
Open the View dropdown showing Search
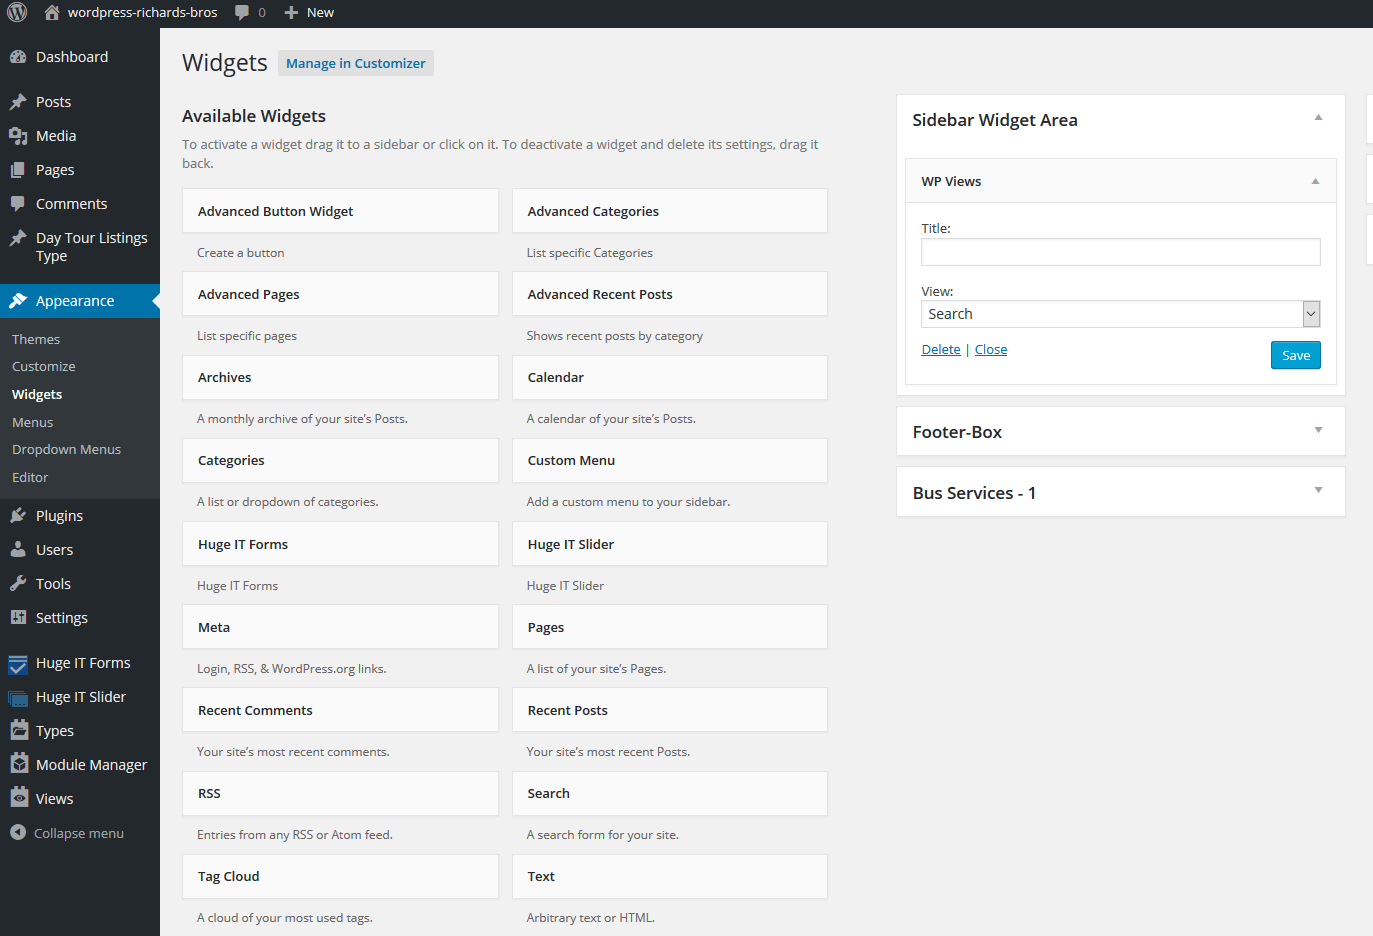[1120, 314]
